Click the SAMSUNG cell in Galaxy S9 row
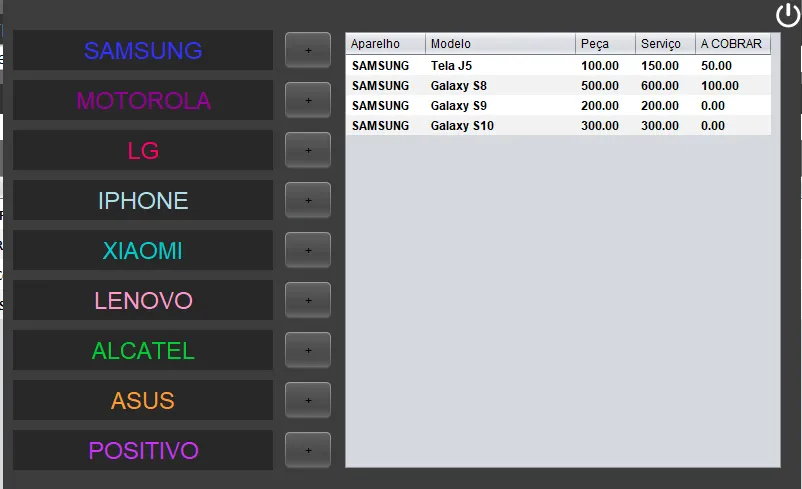The image size is (802, 489). click(x=386, y=105)
